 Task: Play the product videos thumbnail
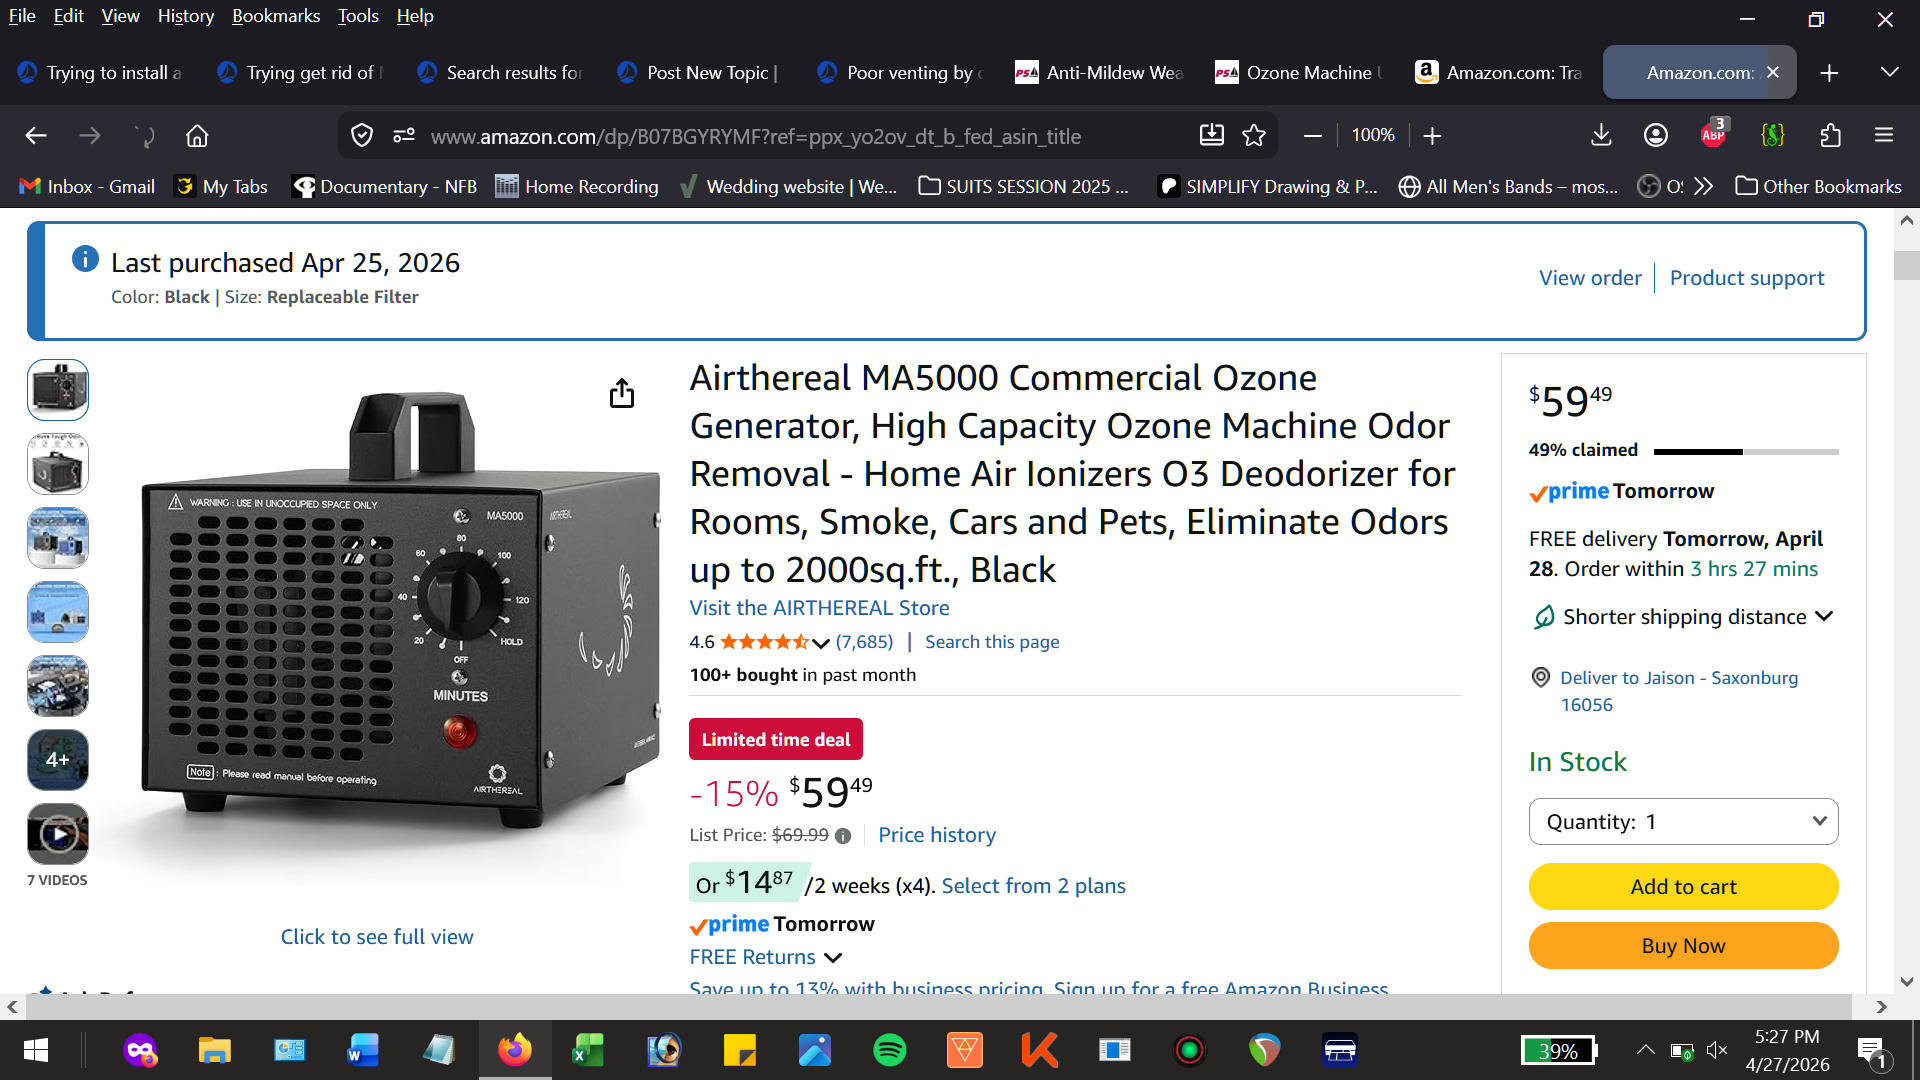tap(58, 834)
